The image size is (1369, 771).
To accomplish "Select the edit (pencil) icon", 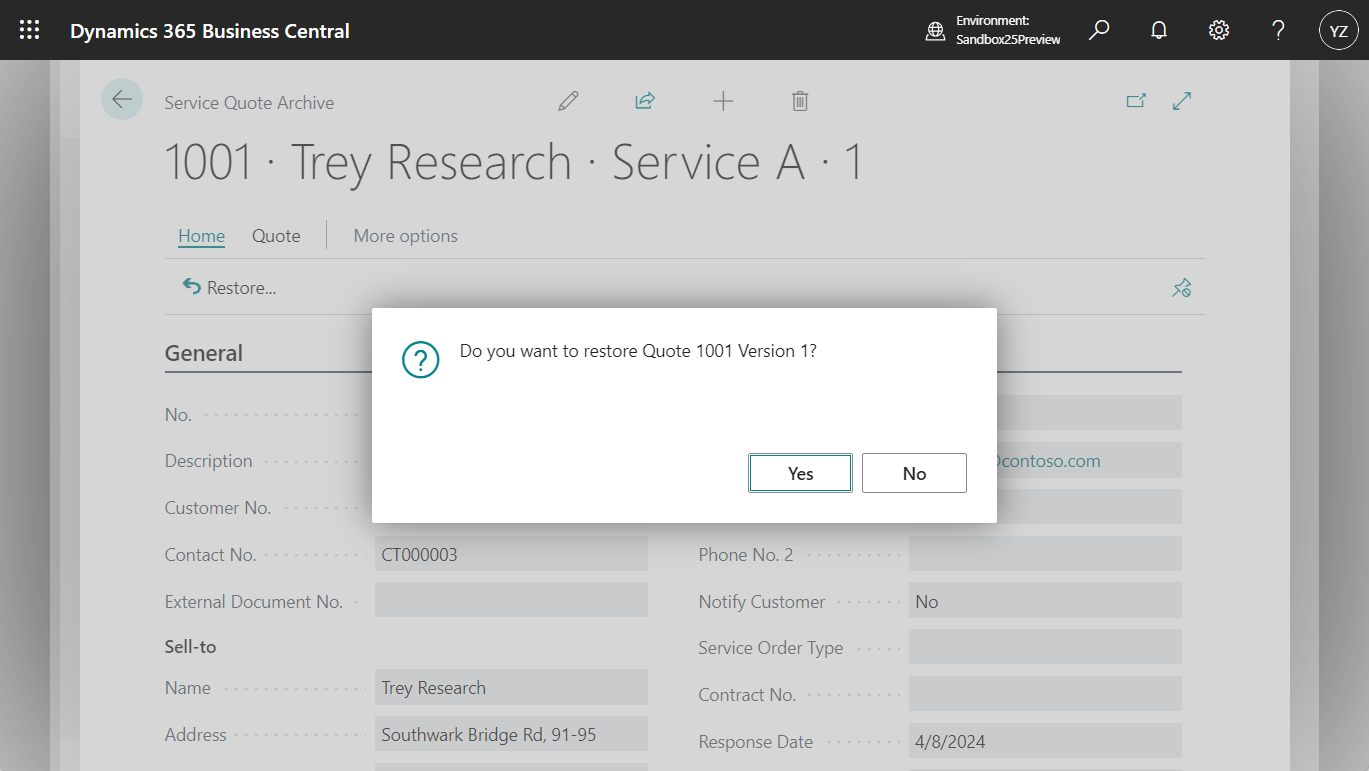I will (x=567, y=100).
